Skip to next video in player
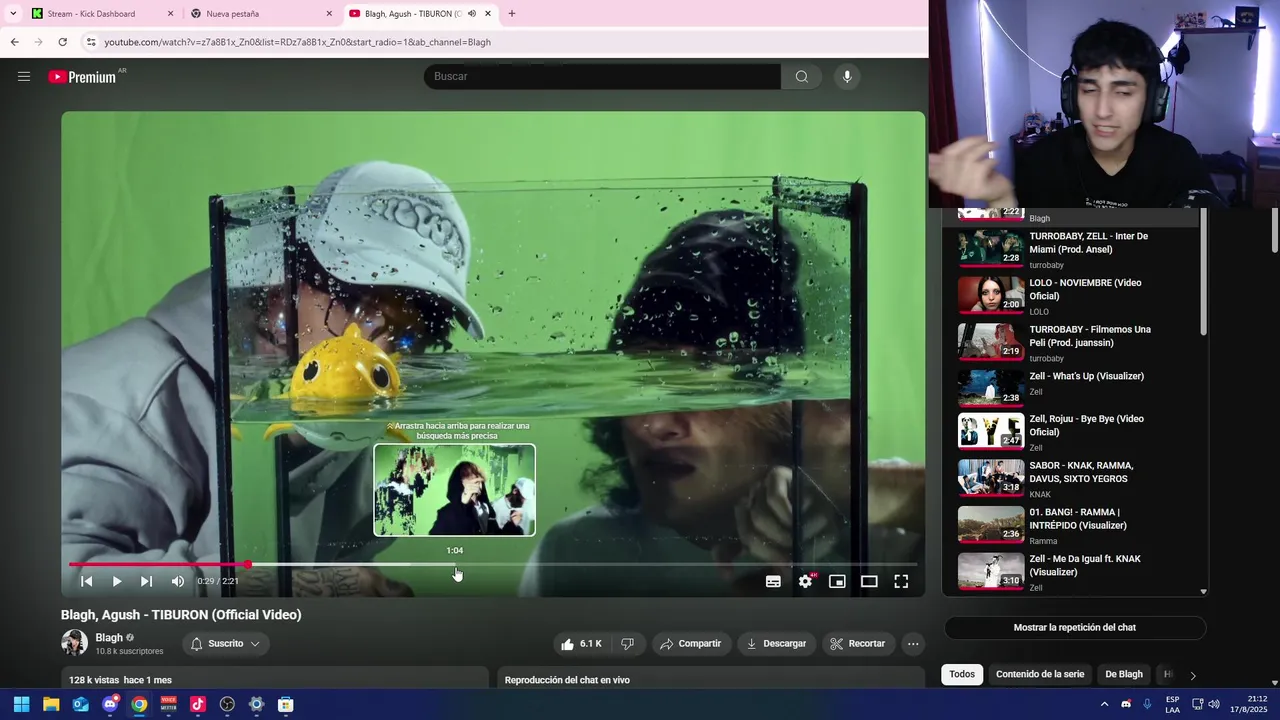 pyautogui.click(x=146, y=581)
